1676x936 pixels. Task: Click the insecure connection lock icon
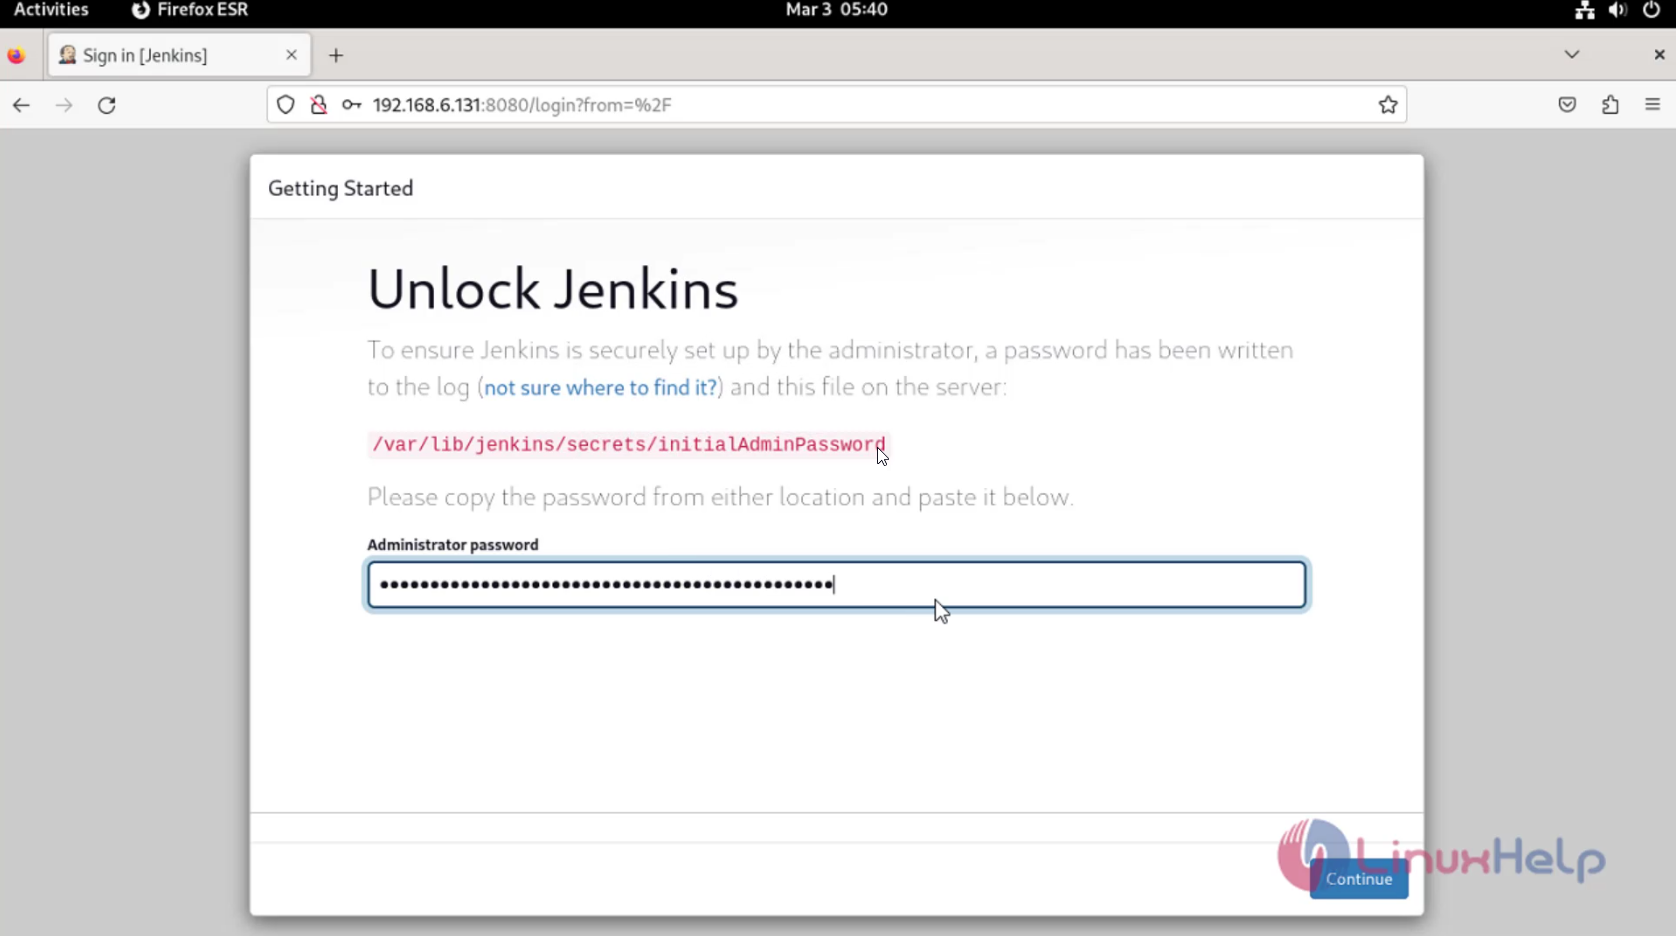[319, 105]
